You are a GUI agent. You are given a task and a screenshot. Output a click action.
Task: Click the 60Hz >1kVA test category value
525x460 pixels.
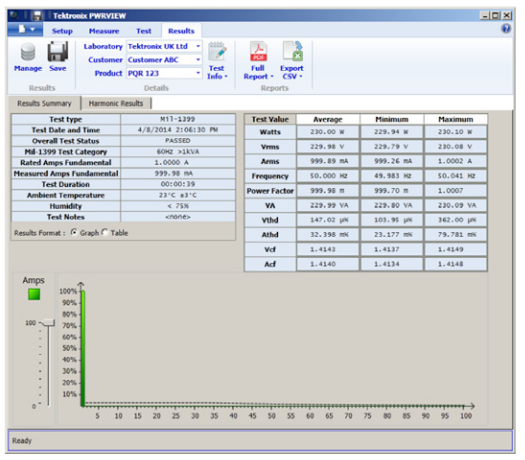tap(177, 152)
